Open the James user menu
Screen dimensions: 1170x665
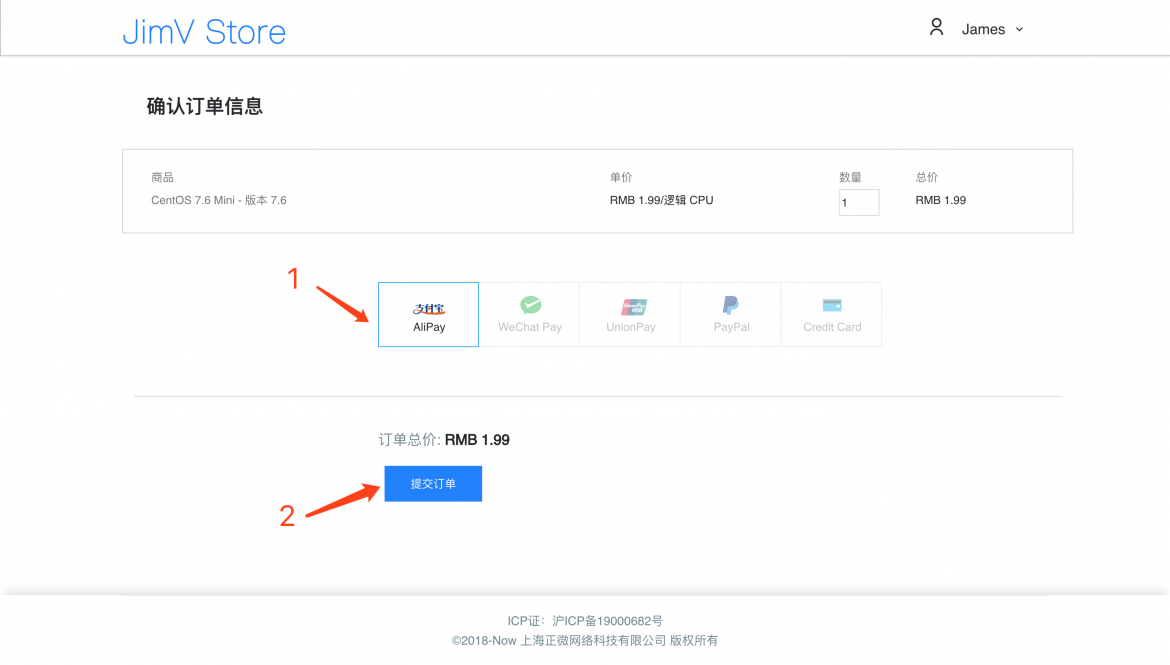[x=983, y=29]
